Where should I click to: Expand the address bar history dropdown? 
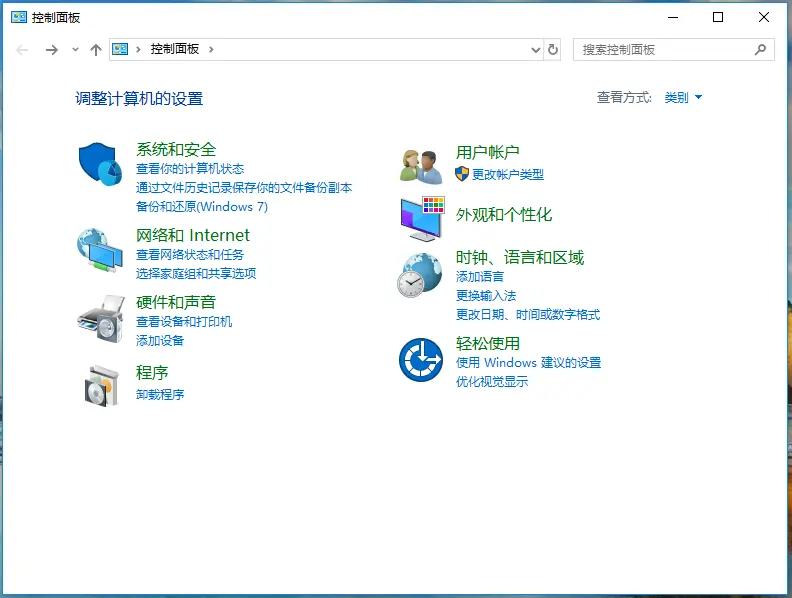coord(536,49)
